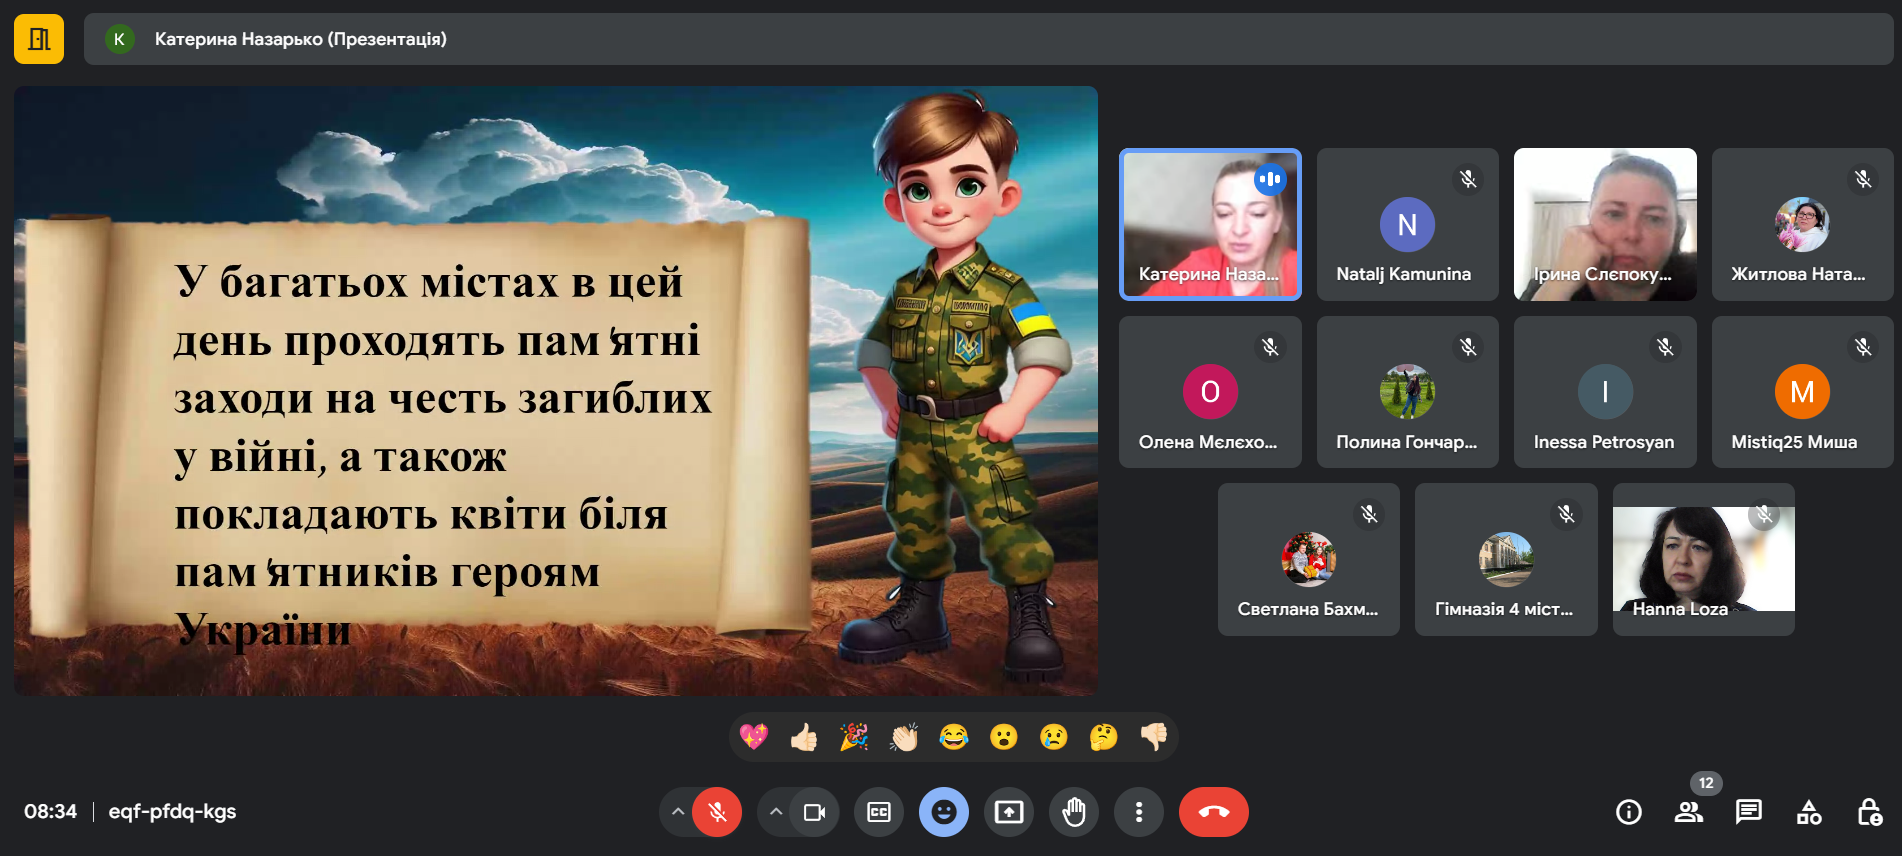Expand audio settings arrow beside microphone

pyautogui.click(x=678, y=812)
